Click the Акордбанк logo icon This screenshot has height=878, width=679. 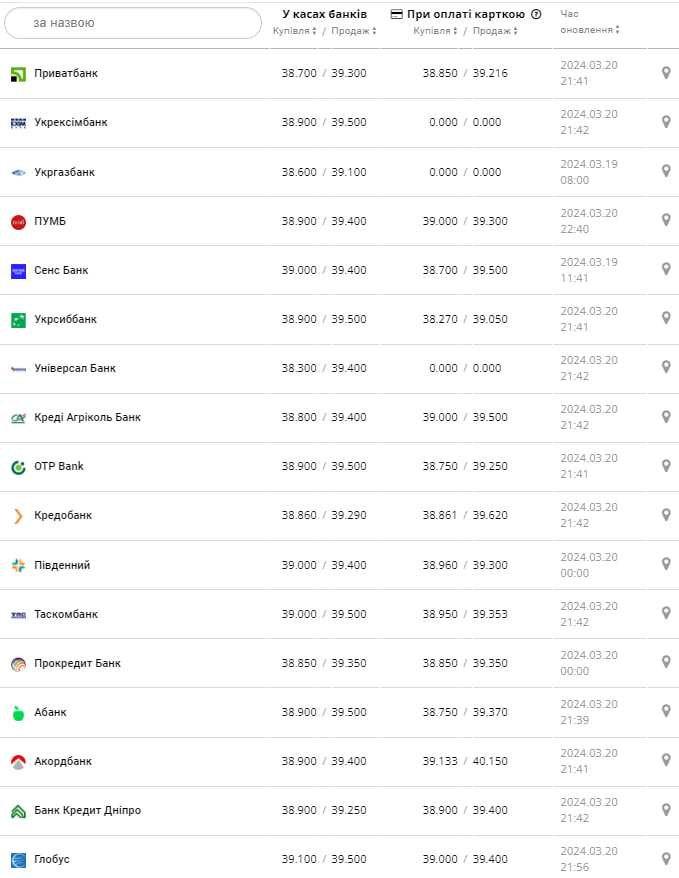pos(18,762)
